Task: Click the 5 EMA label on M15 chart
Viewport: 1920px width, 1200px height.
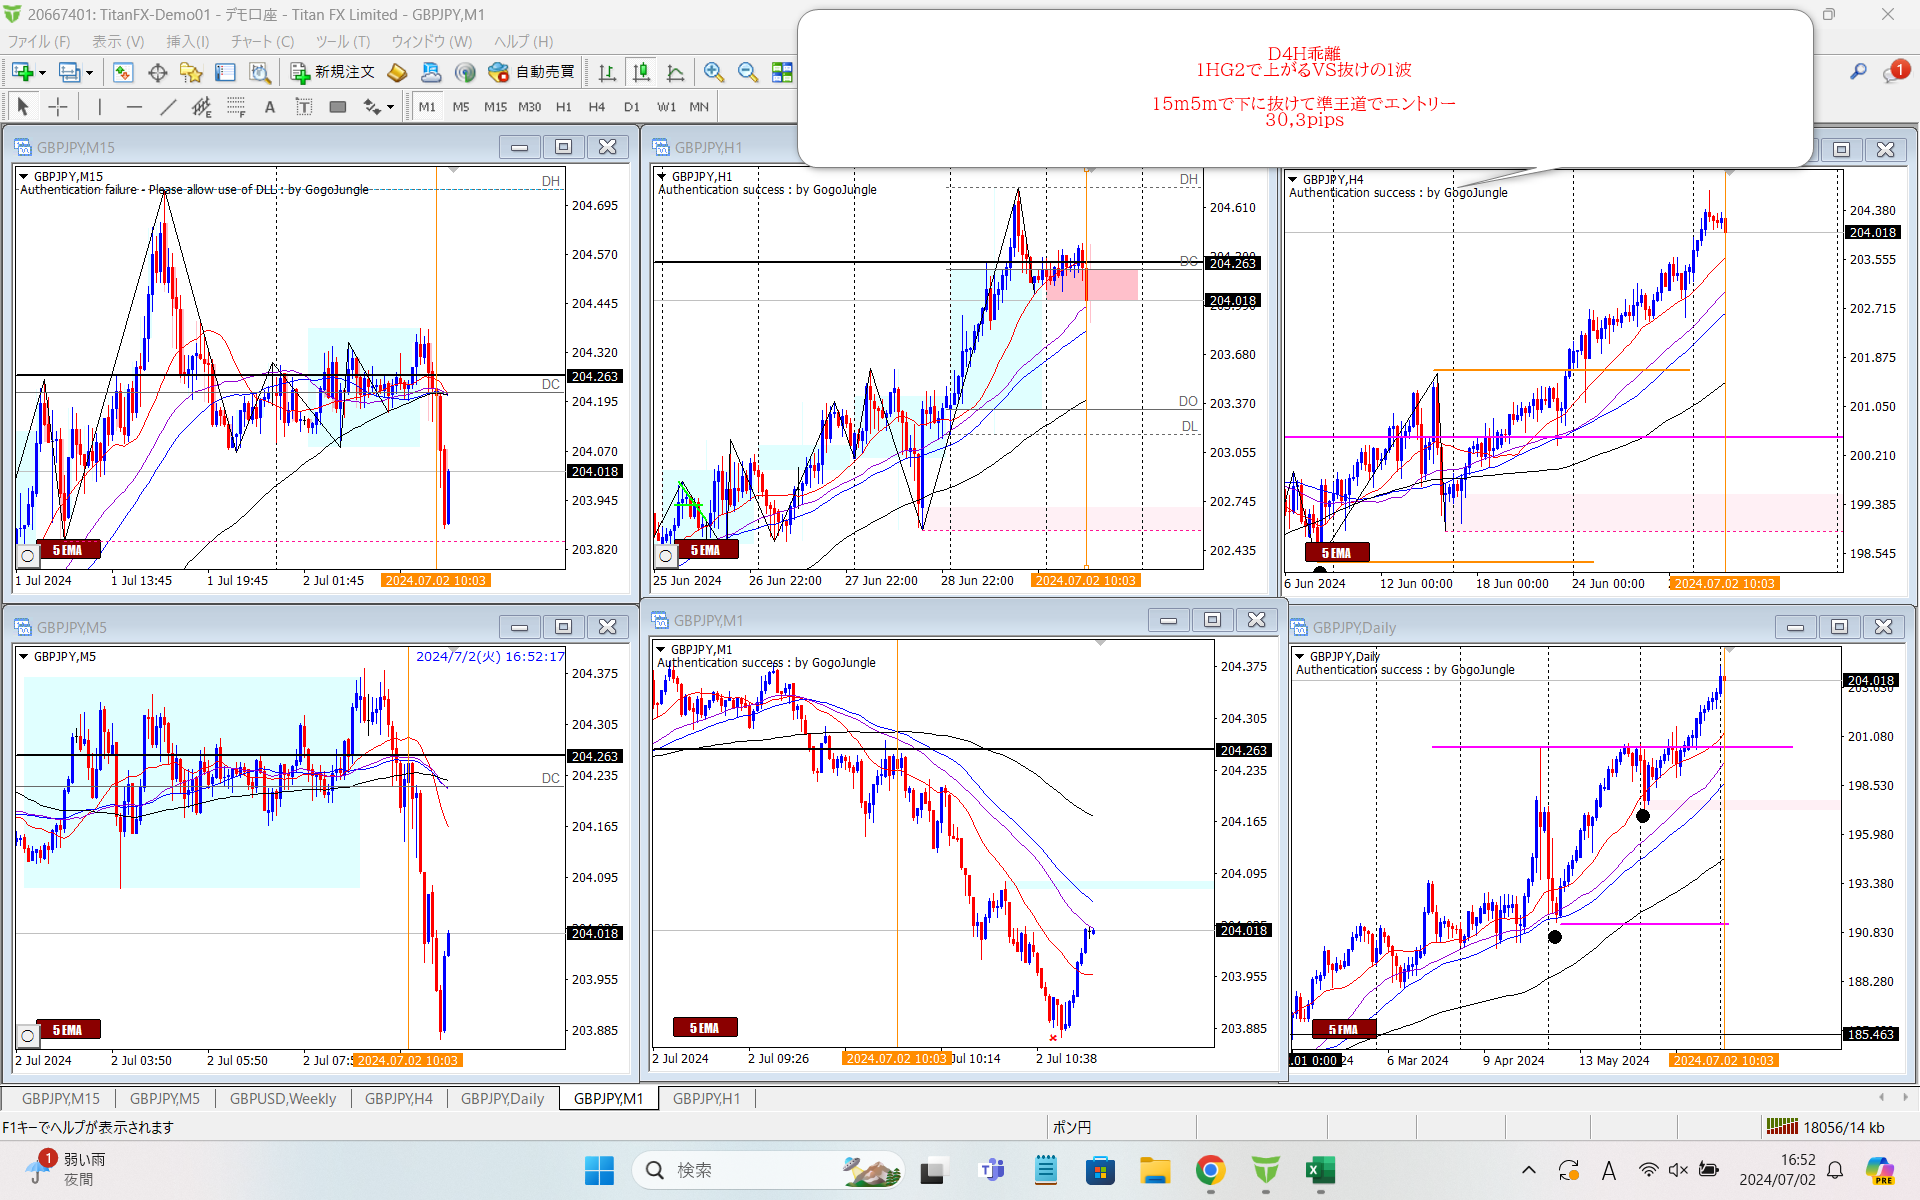Action: point(67,550)
